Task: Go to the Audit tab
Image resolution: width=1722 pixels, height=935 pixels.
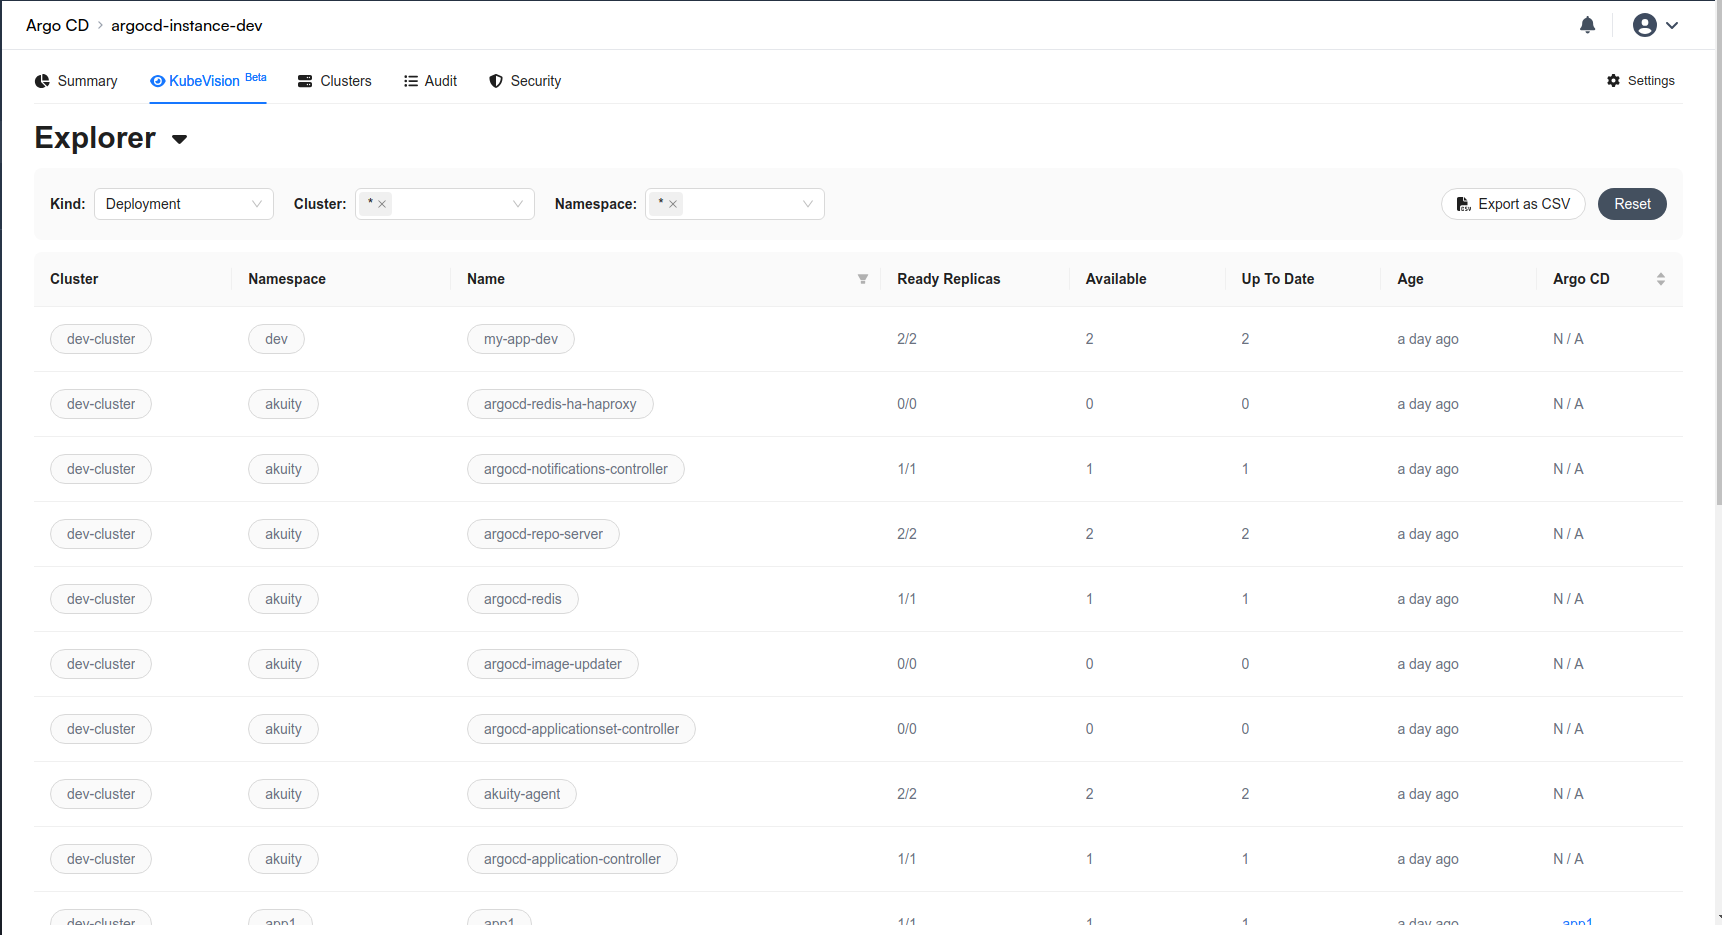Action: coord(430,81)
